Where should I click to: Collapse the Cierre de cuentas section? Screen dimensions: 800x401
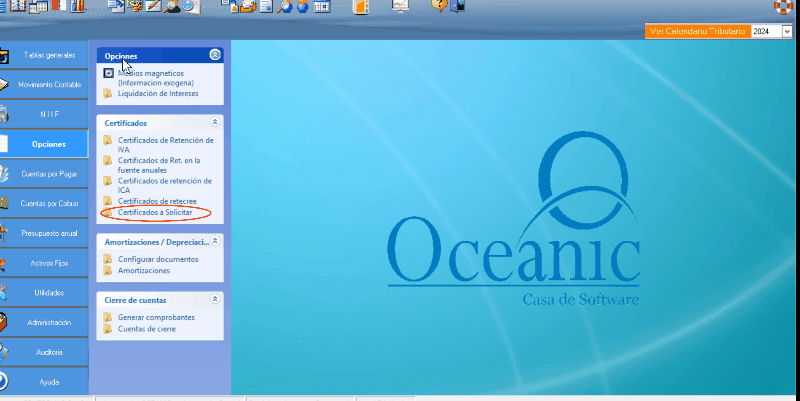(x=215, y=299)
